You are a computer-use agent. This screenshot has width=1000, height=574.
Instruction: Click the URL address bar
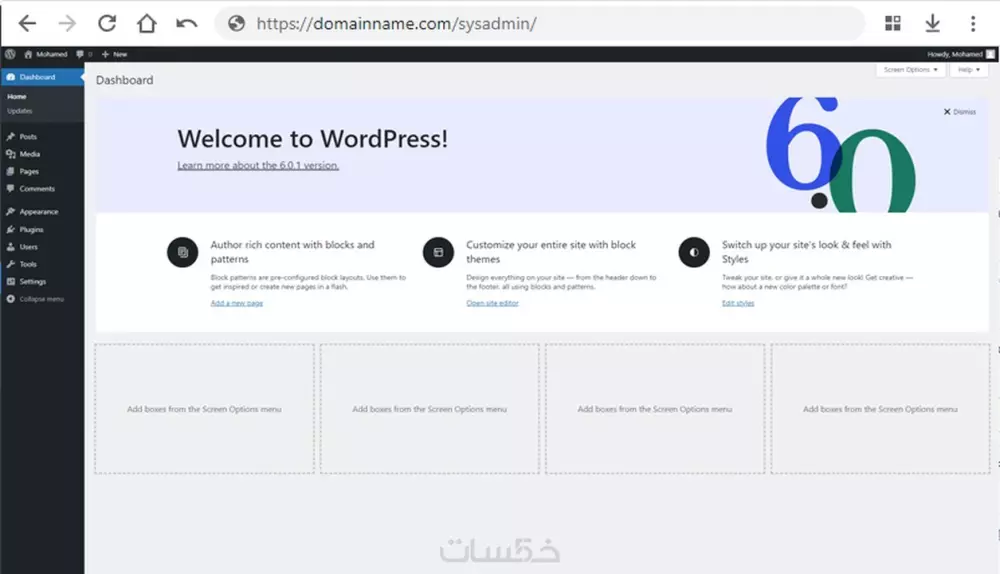pos(540,24)
